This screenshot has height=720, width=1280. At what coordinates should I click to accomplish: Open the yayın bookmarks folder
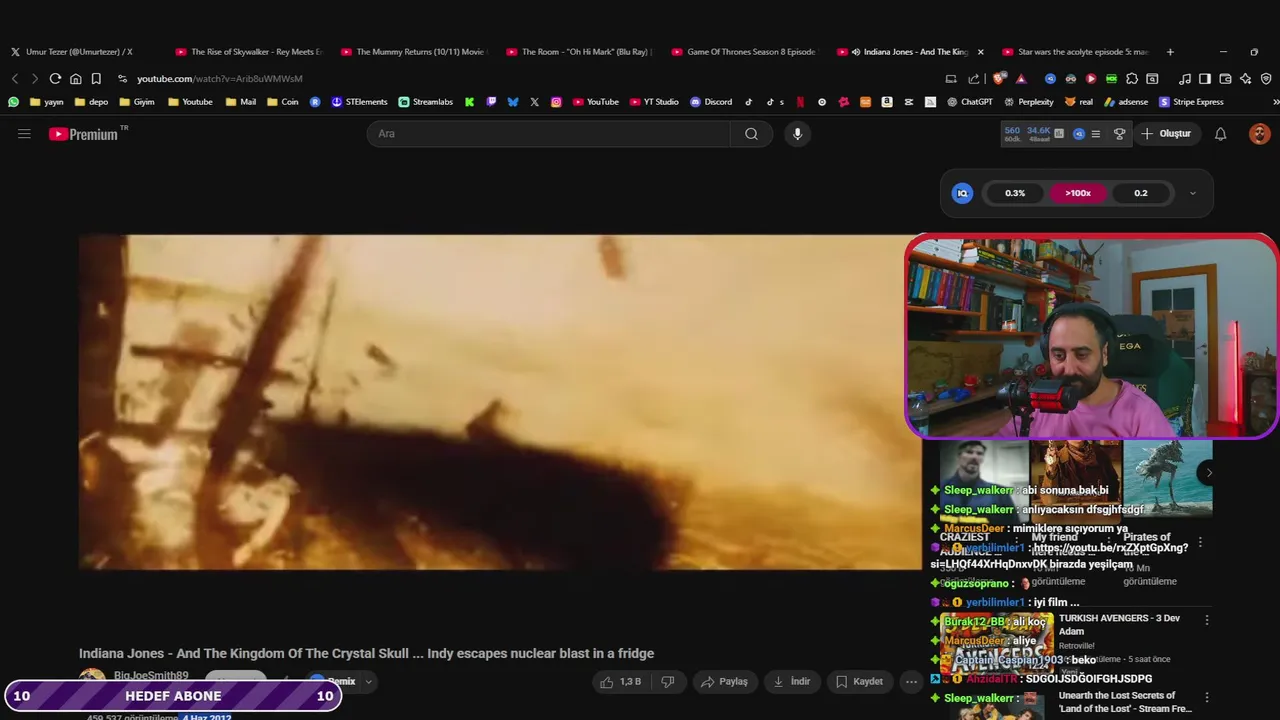click(x=46, y=101)
